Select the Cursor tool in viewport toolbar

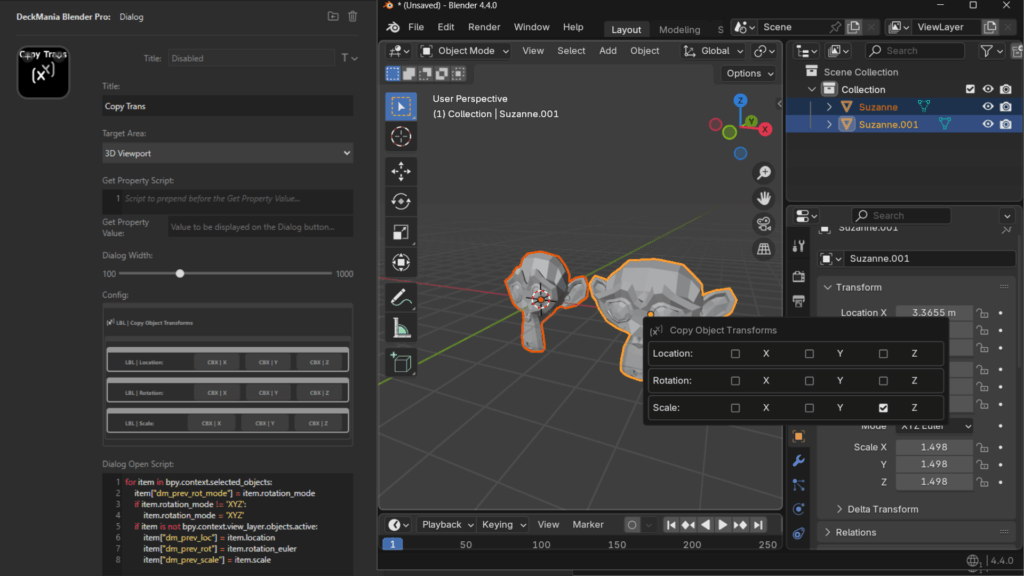401,137
